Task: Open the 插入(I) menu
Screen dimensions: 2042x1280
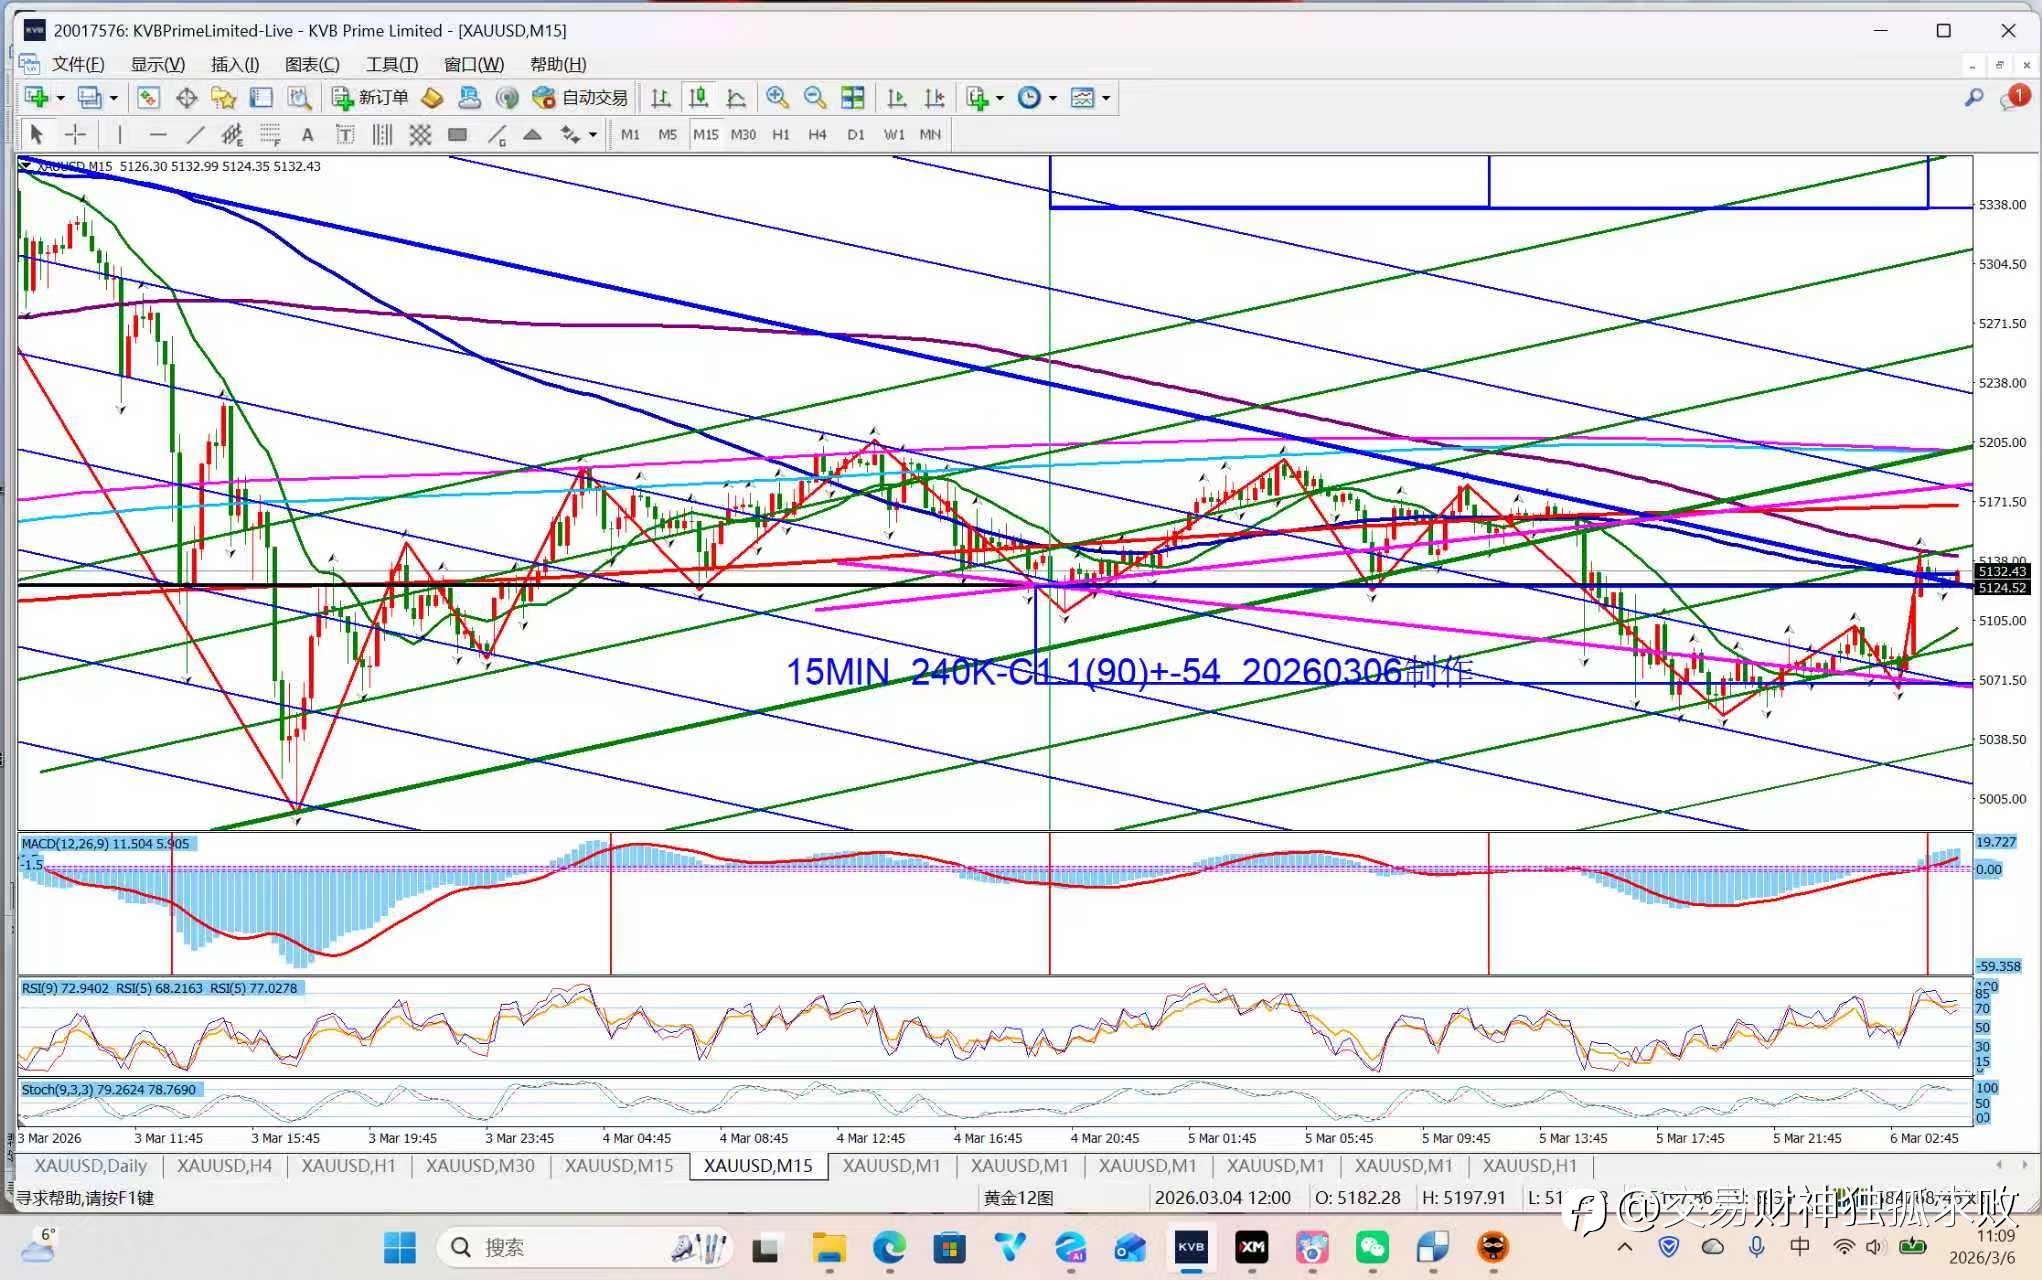Action: pyautogui.click(x=235, y=64)
